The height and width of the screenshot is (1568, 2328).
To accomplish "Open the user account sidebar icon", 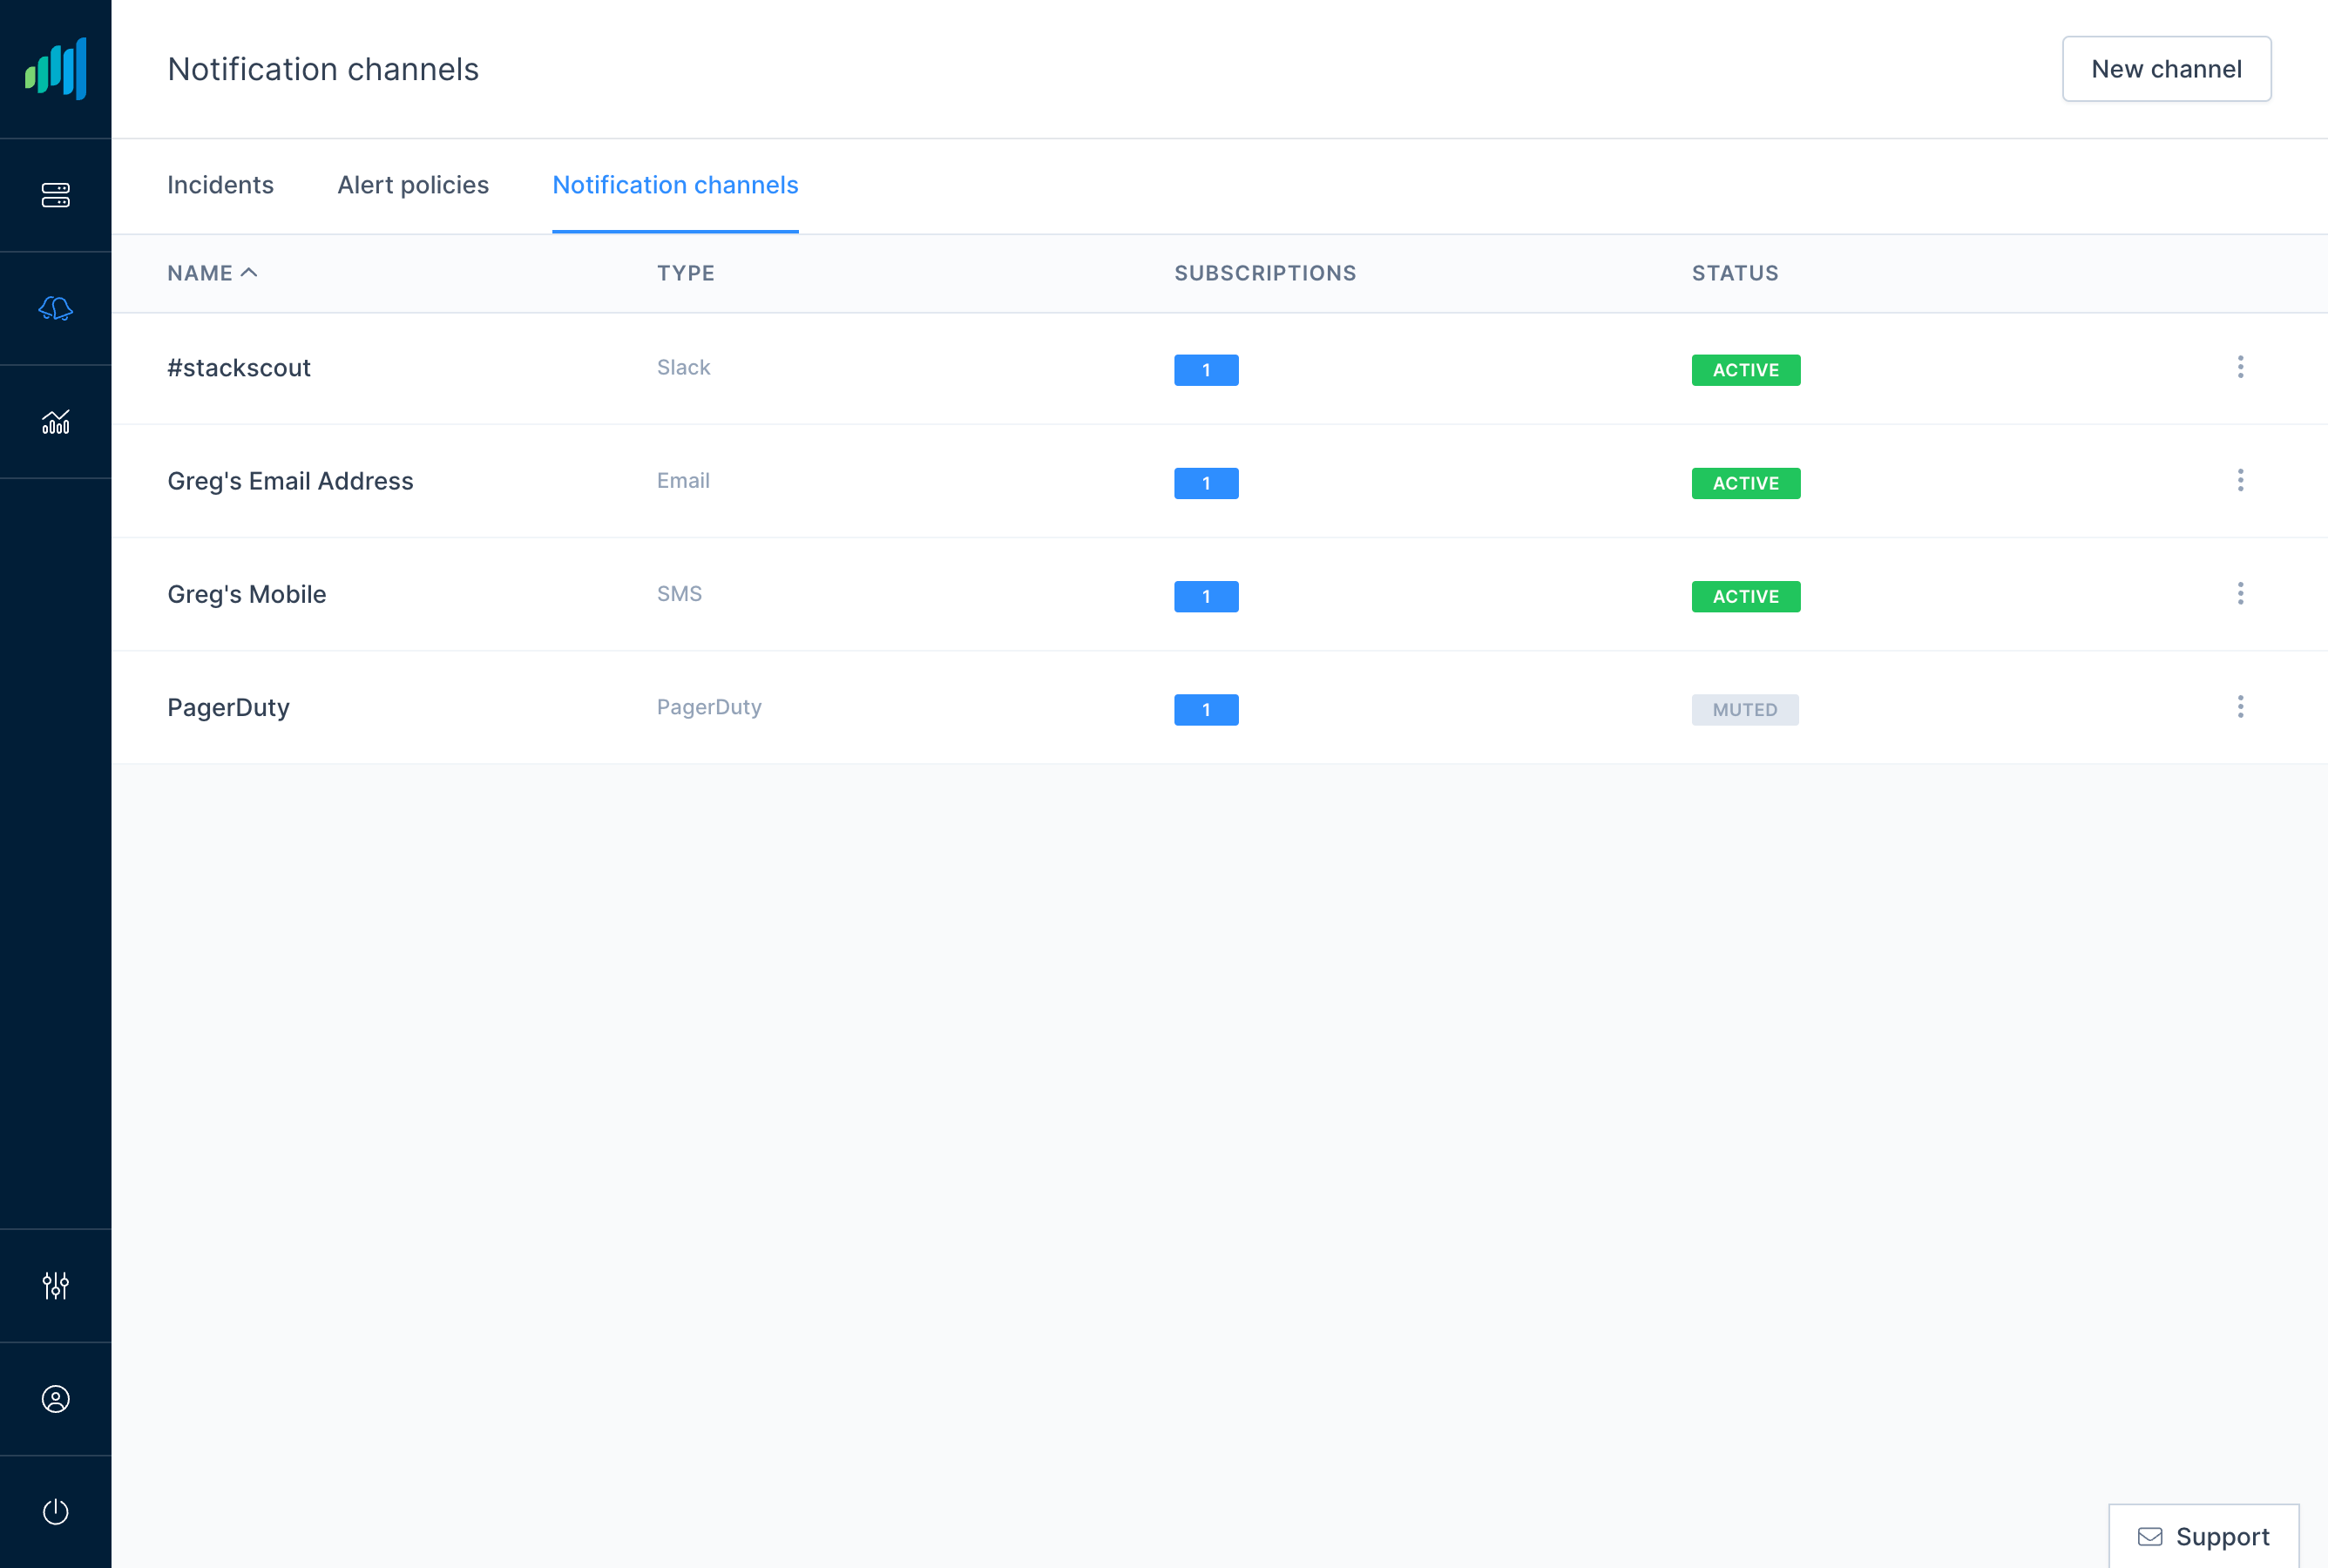I will [55, 1399].
